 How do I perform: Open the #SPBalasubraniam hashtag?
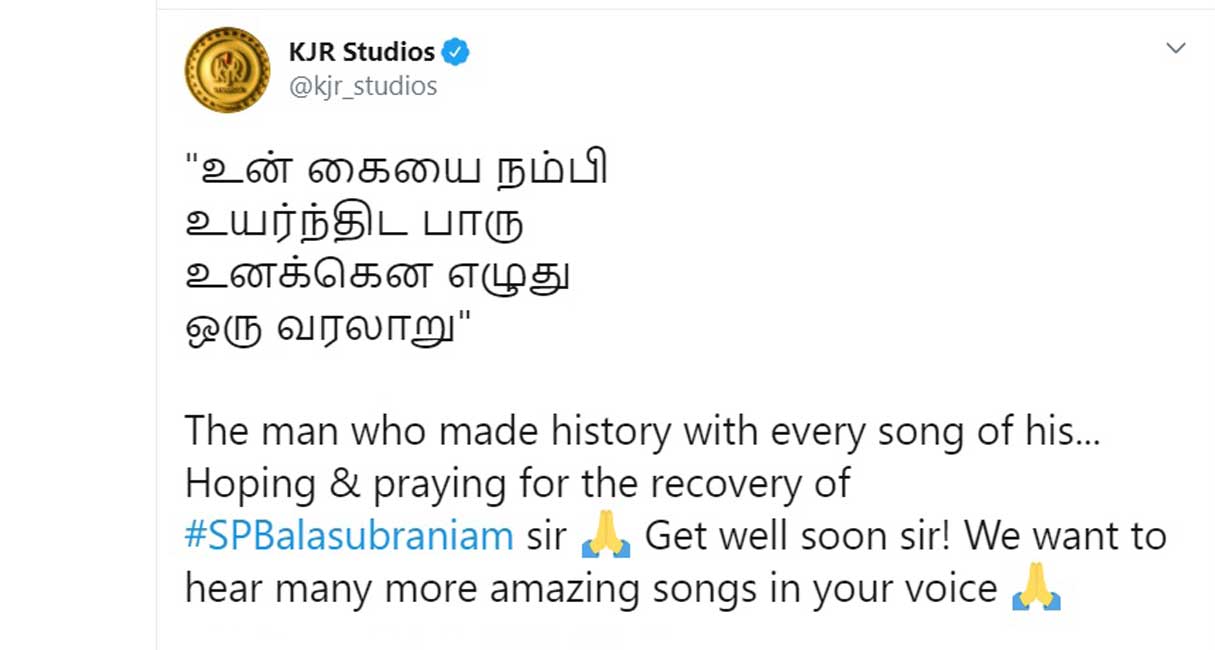point(349,537)
